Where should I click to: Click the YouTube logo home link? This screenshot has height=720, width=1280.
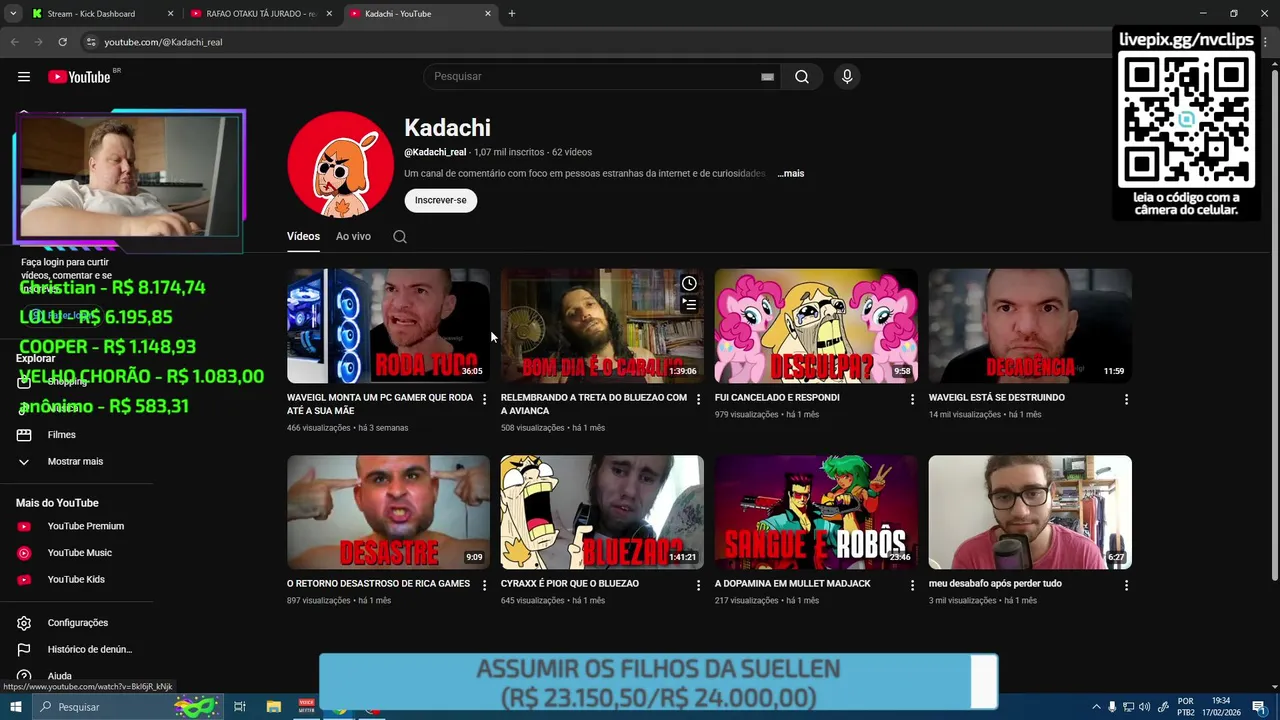click(x=79, y=77)
